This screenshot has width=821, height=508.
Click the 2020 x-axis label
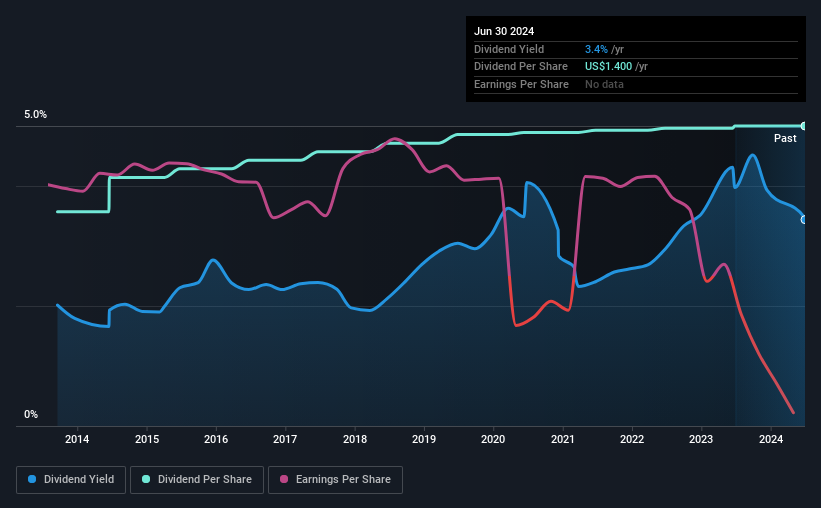[493, 439]
